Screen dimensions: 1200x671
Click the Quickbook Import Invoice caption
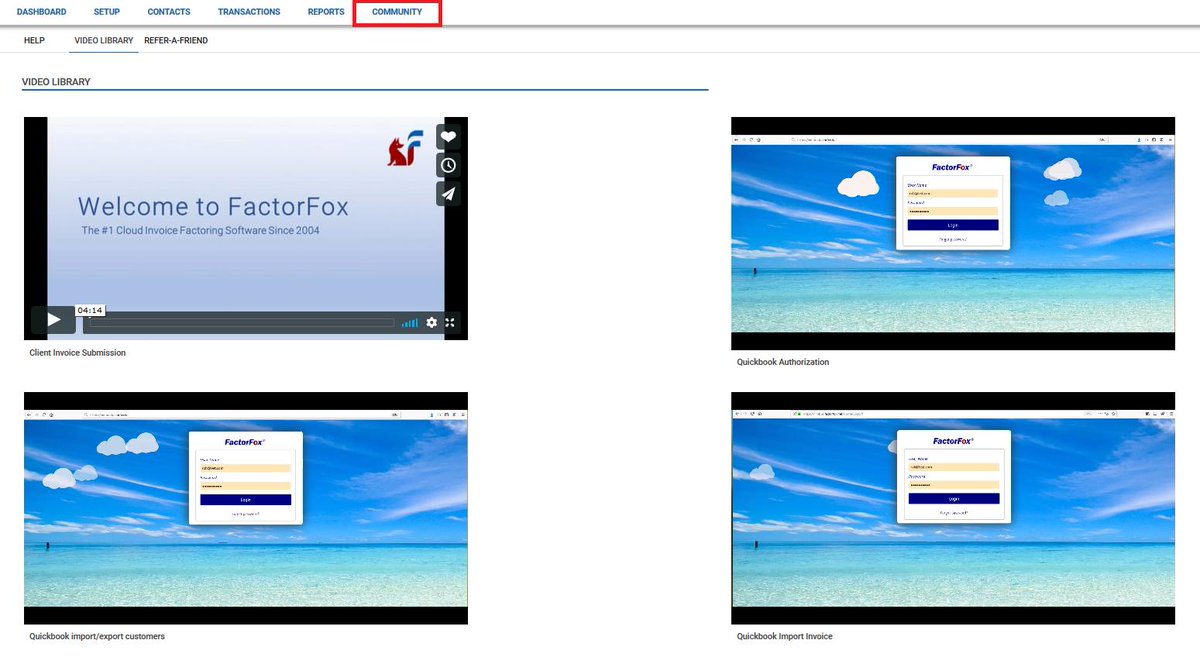[785, 636]
